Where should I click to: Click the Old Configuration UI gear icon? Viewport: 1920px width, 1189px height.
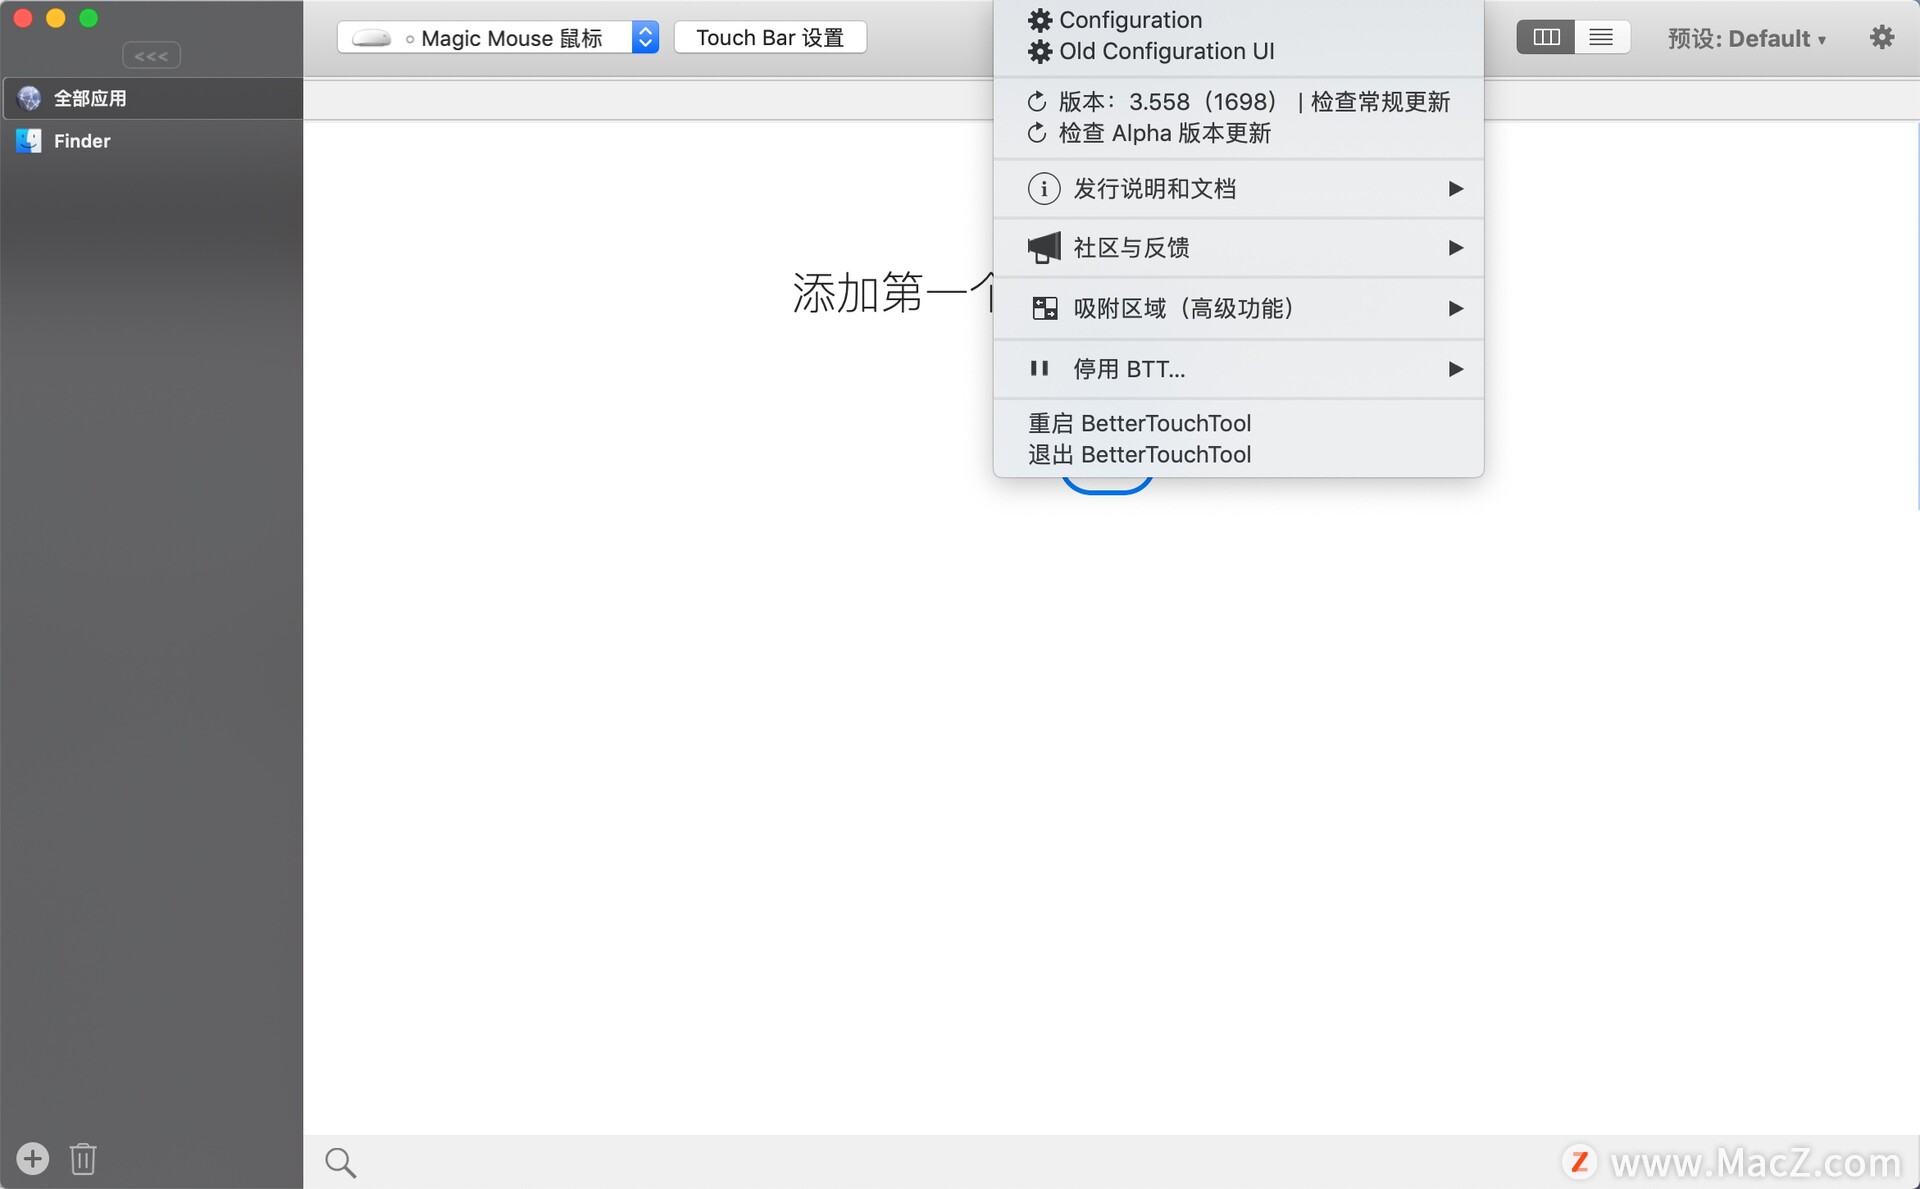tap(1038, 51)
